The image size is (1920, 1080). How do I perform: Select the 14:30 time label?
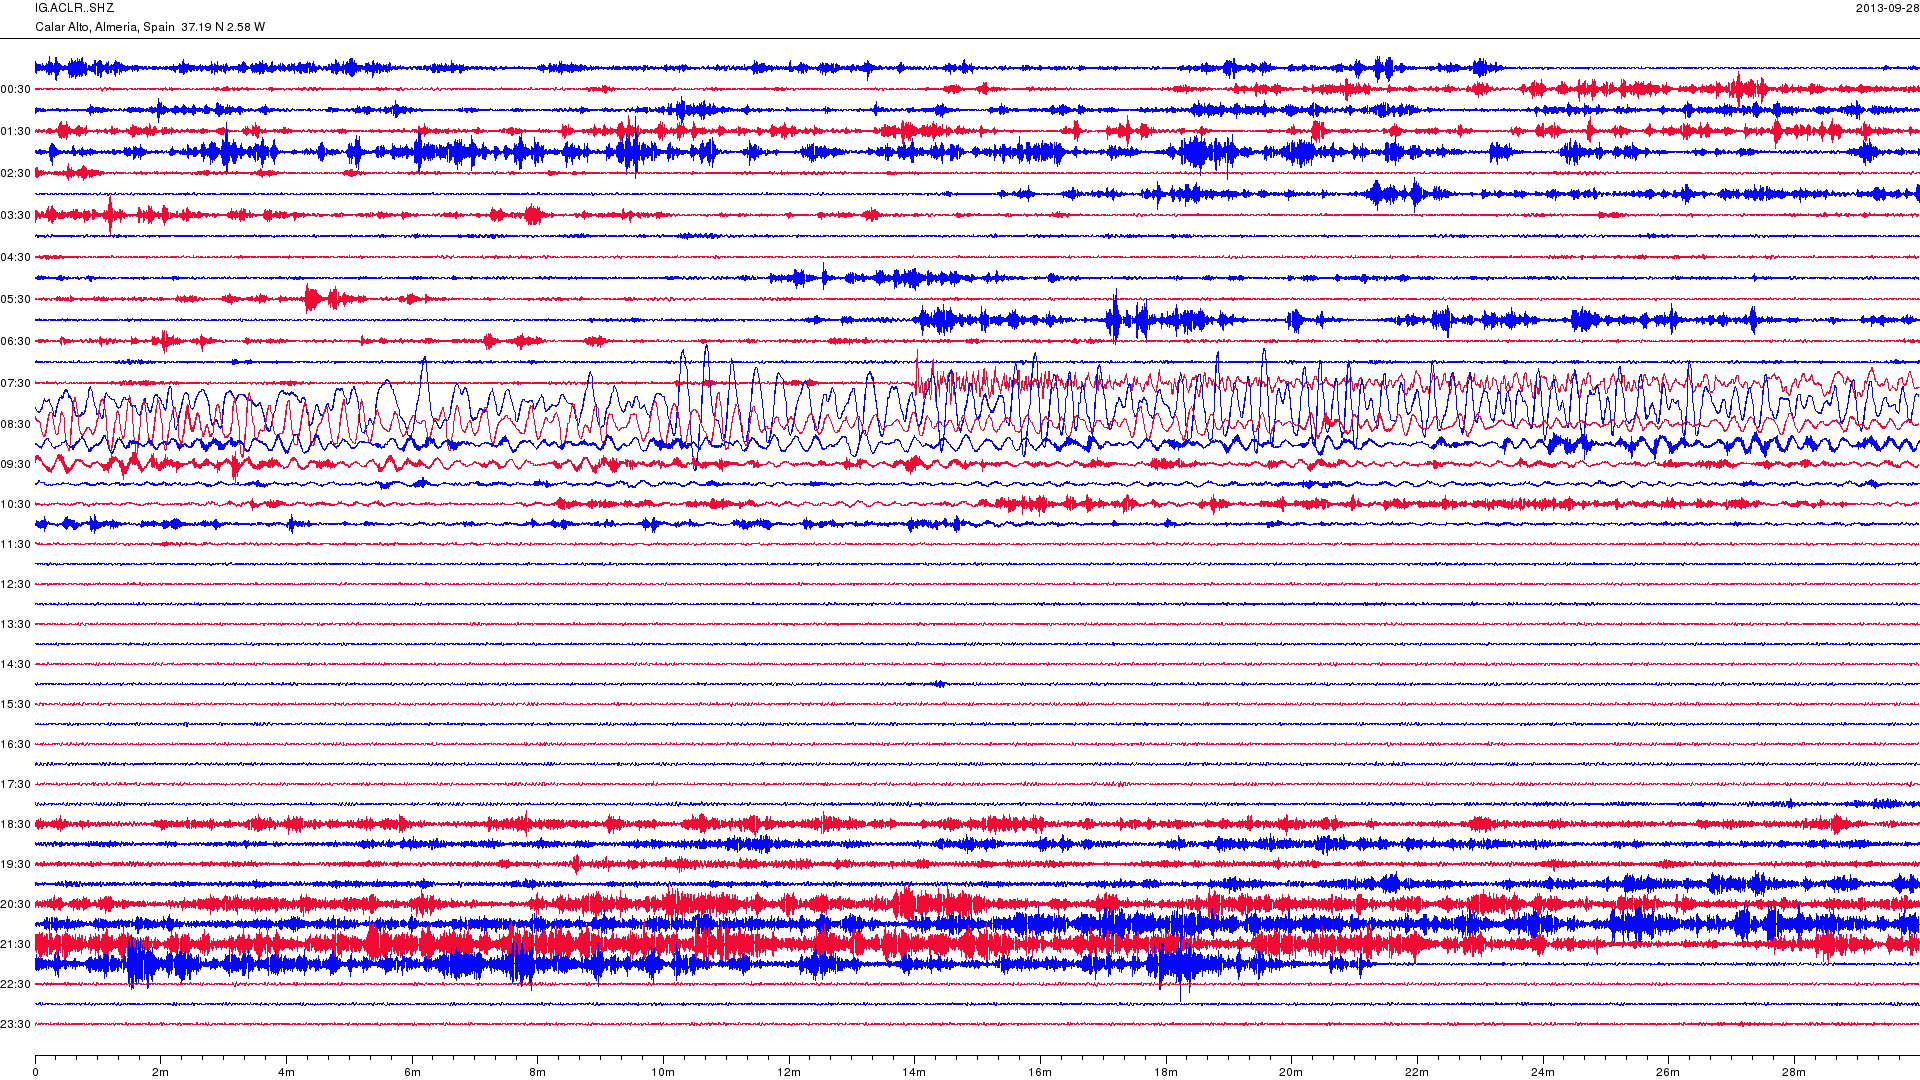(x=16, y=665)
